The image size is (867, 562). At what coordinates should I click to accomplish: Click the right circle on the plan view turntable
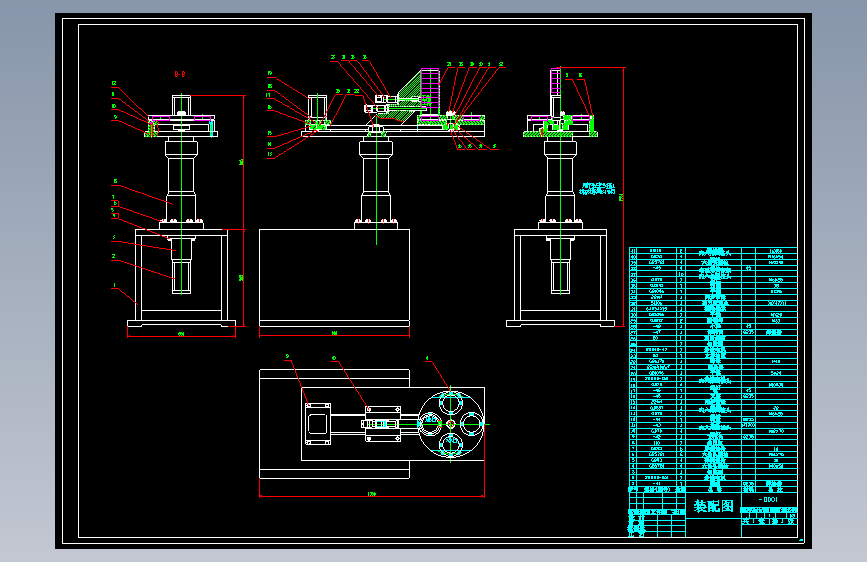click(472, 424)
